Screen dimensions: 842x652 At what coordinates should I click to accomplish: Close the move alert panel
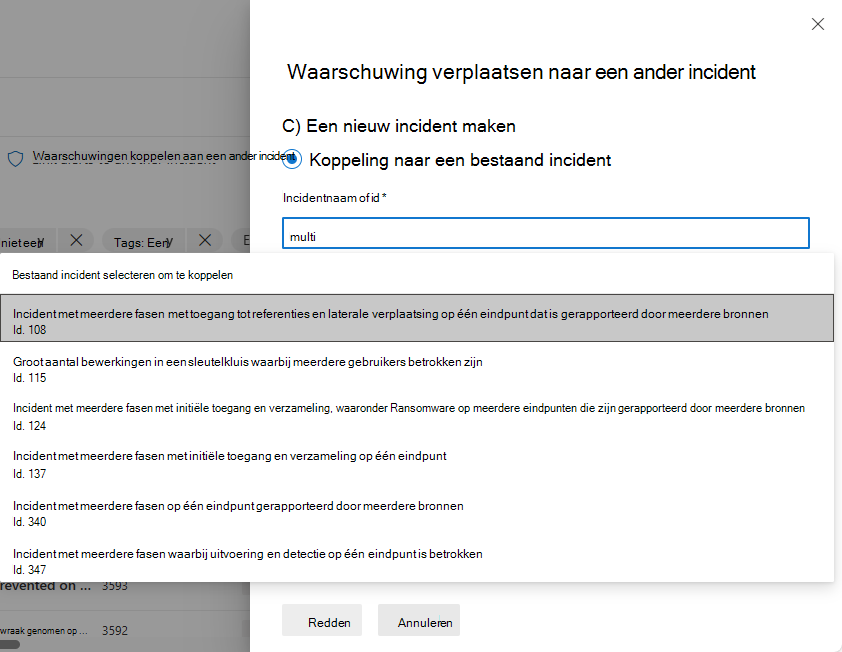tap(817, 24)
